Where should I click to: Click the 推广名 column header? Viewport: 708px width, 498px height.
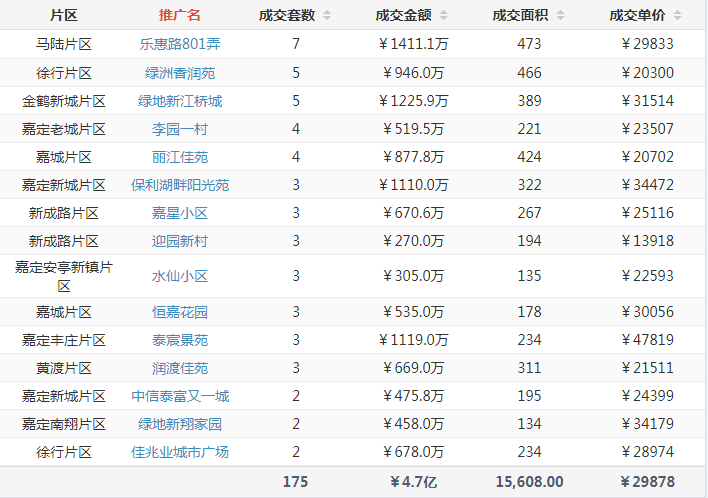tap(180, 15)
